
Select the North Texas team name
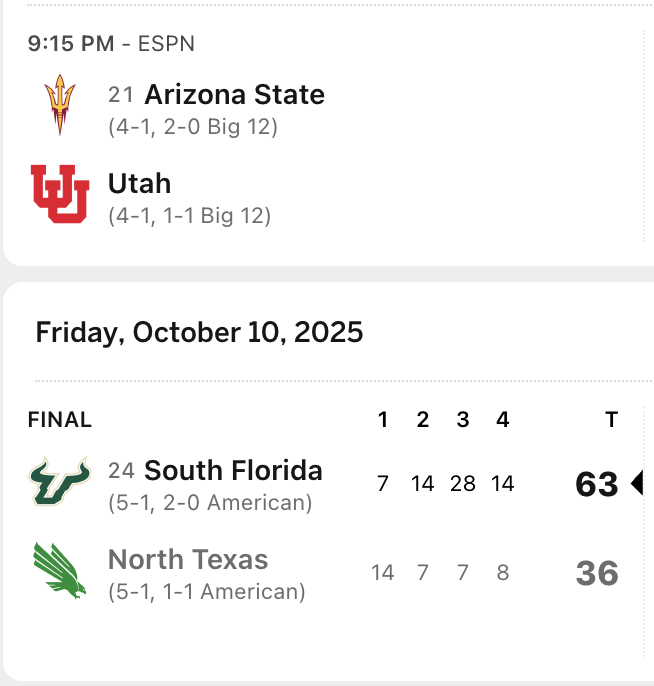[x=188, y=559]
